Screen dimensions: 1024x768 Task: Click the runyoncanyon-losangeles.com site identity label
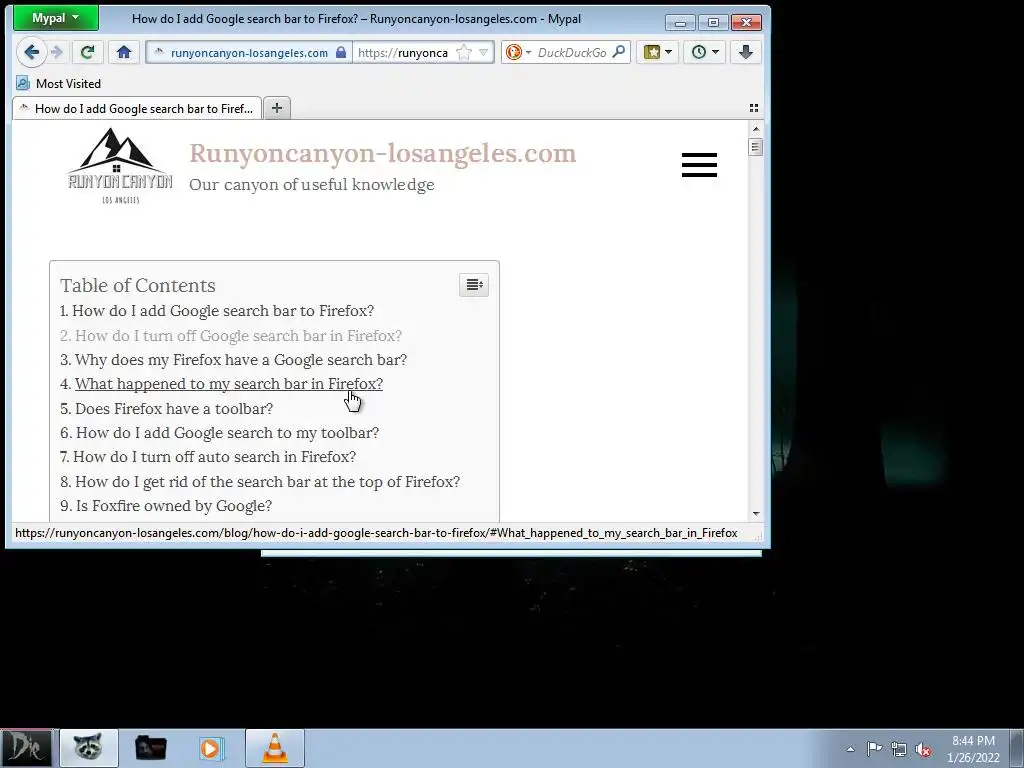tap(249, 53)
